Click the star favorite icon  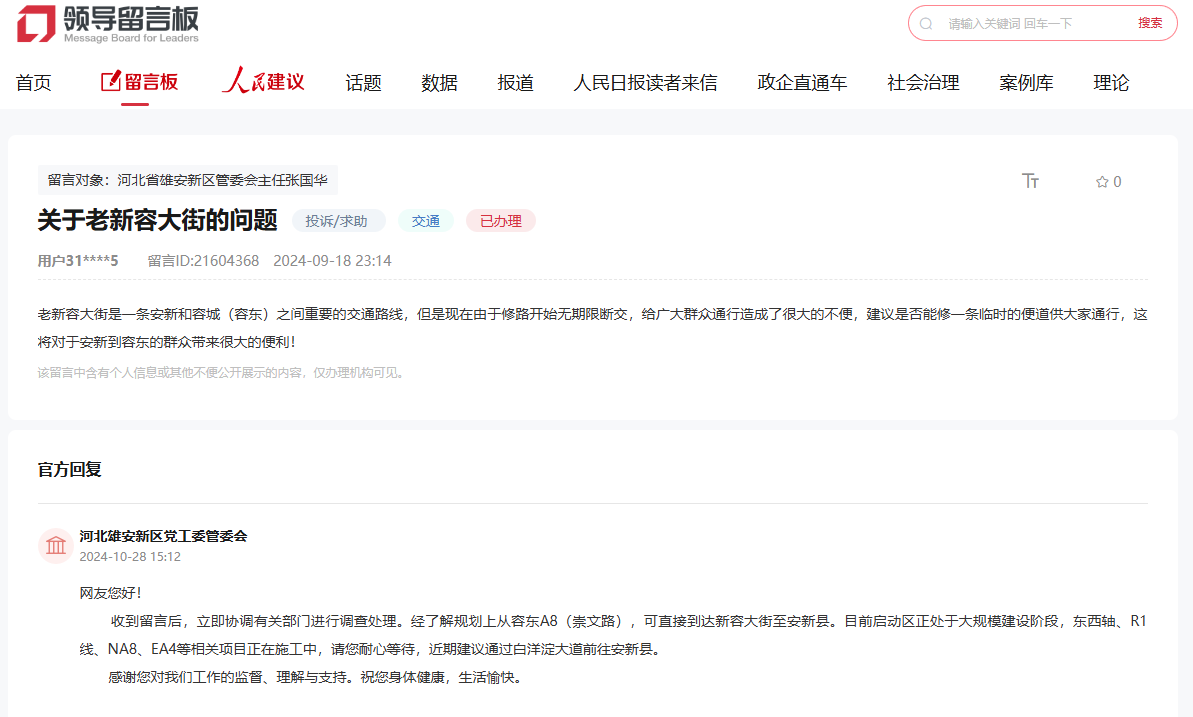pyautogui.click(x=1102, y=182)
